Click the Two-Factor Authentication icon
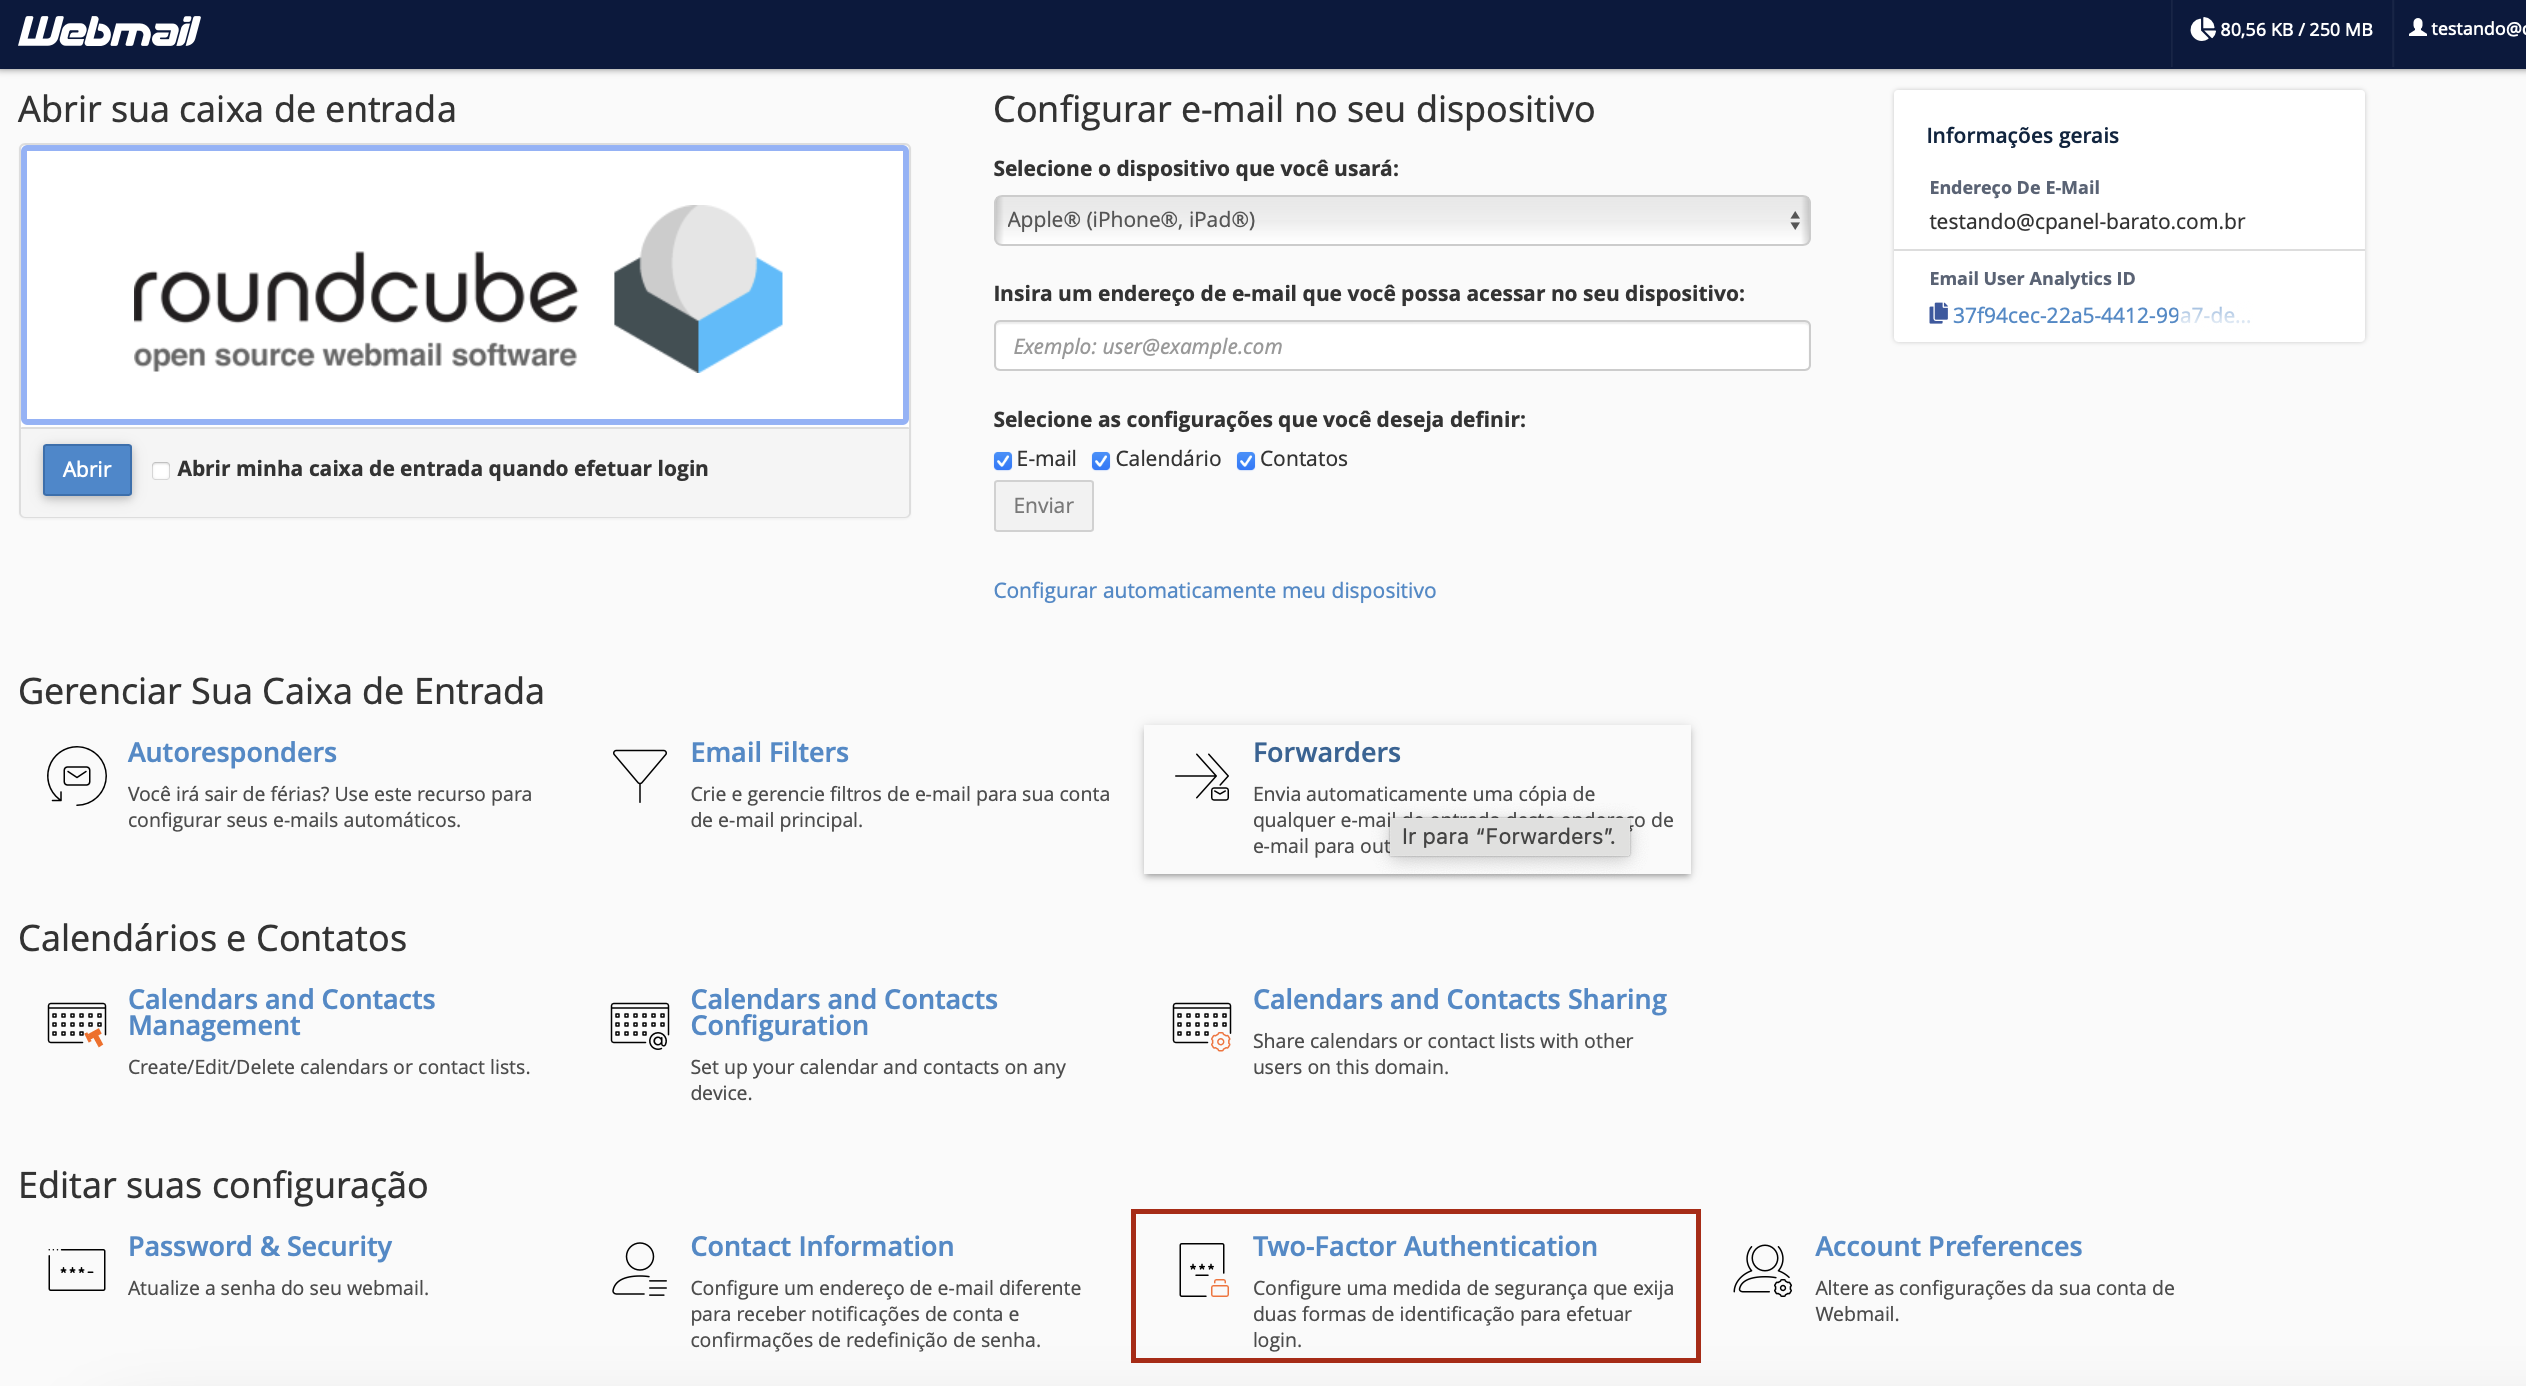Screen dimensions: 2526x1386 tap(1203, 1270)
